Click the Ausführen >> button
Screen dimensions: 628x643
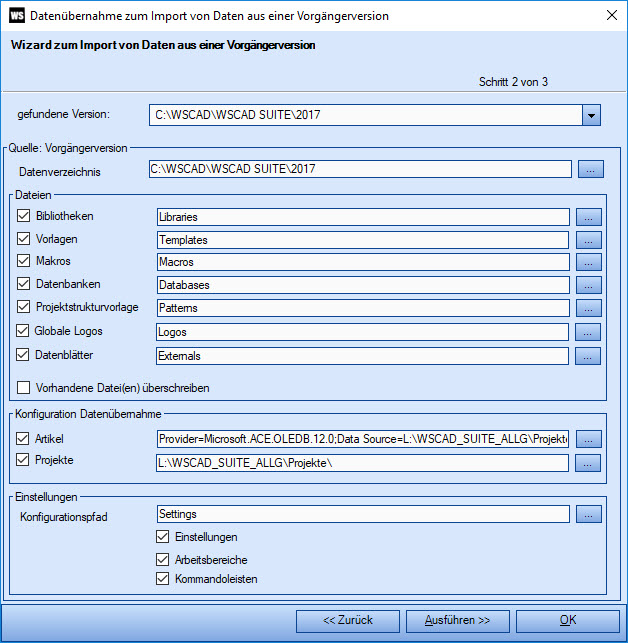(x=458, y=621)
